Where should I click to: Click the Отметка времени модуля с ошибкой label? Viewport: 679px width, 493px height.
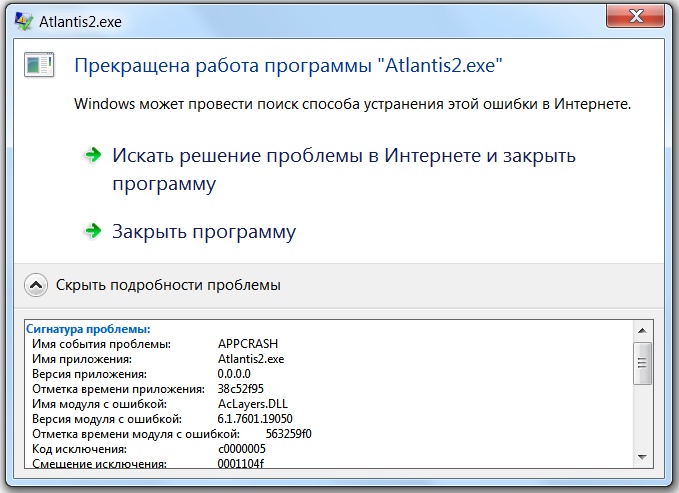click(x=136, y=434)
